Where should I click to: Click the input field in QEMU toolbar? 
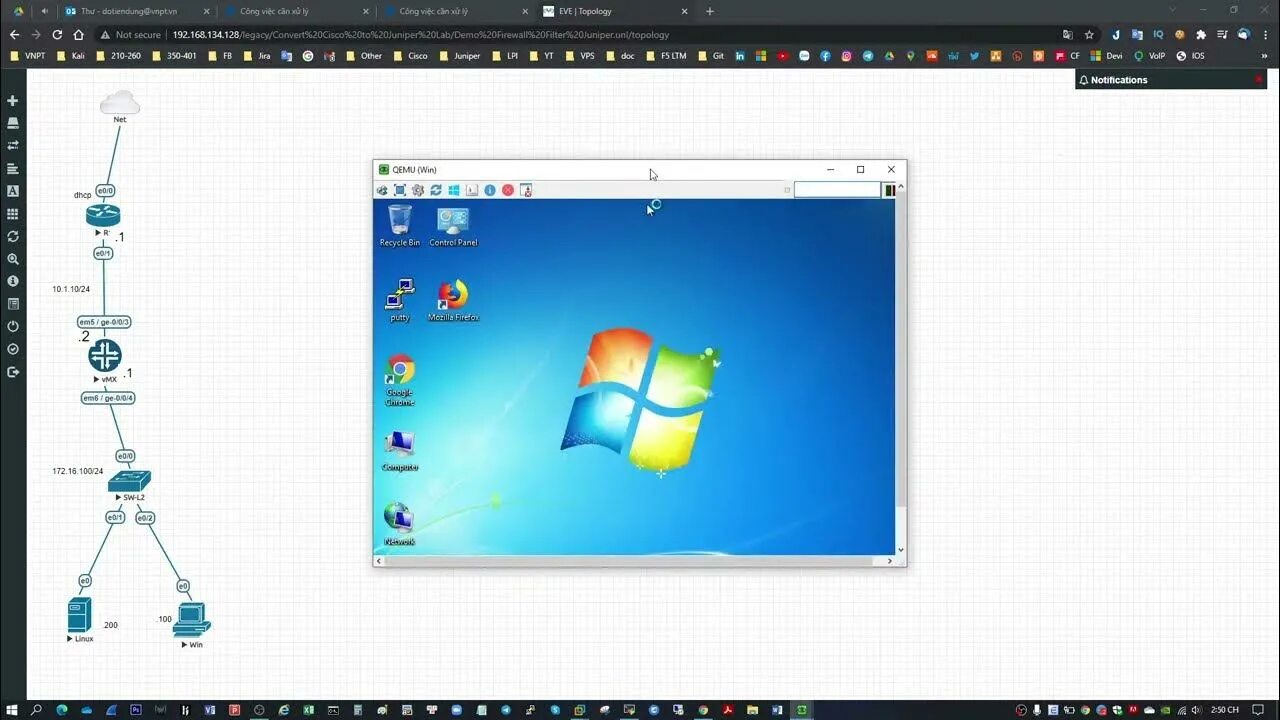[x=837, y=190]
